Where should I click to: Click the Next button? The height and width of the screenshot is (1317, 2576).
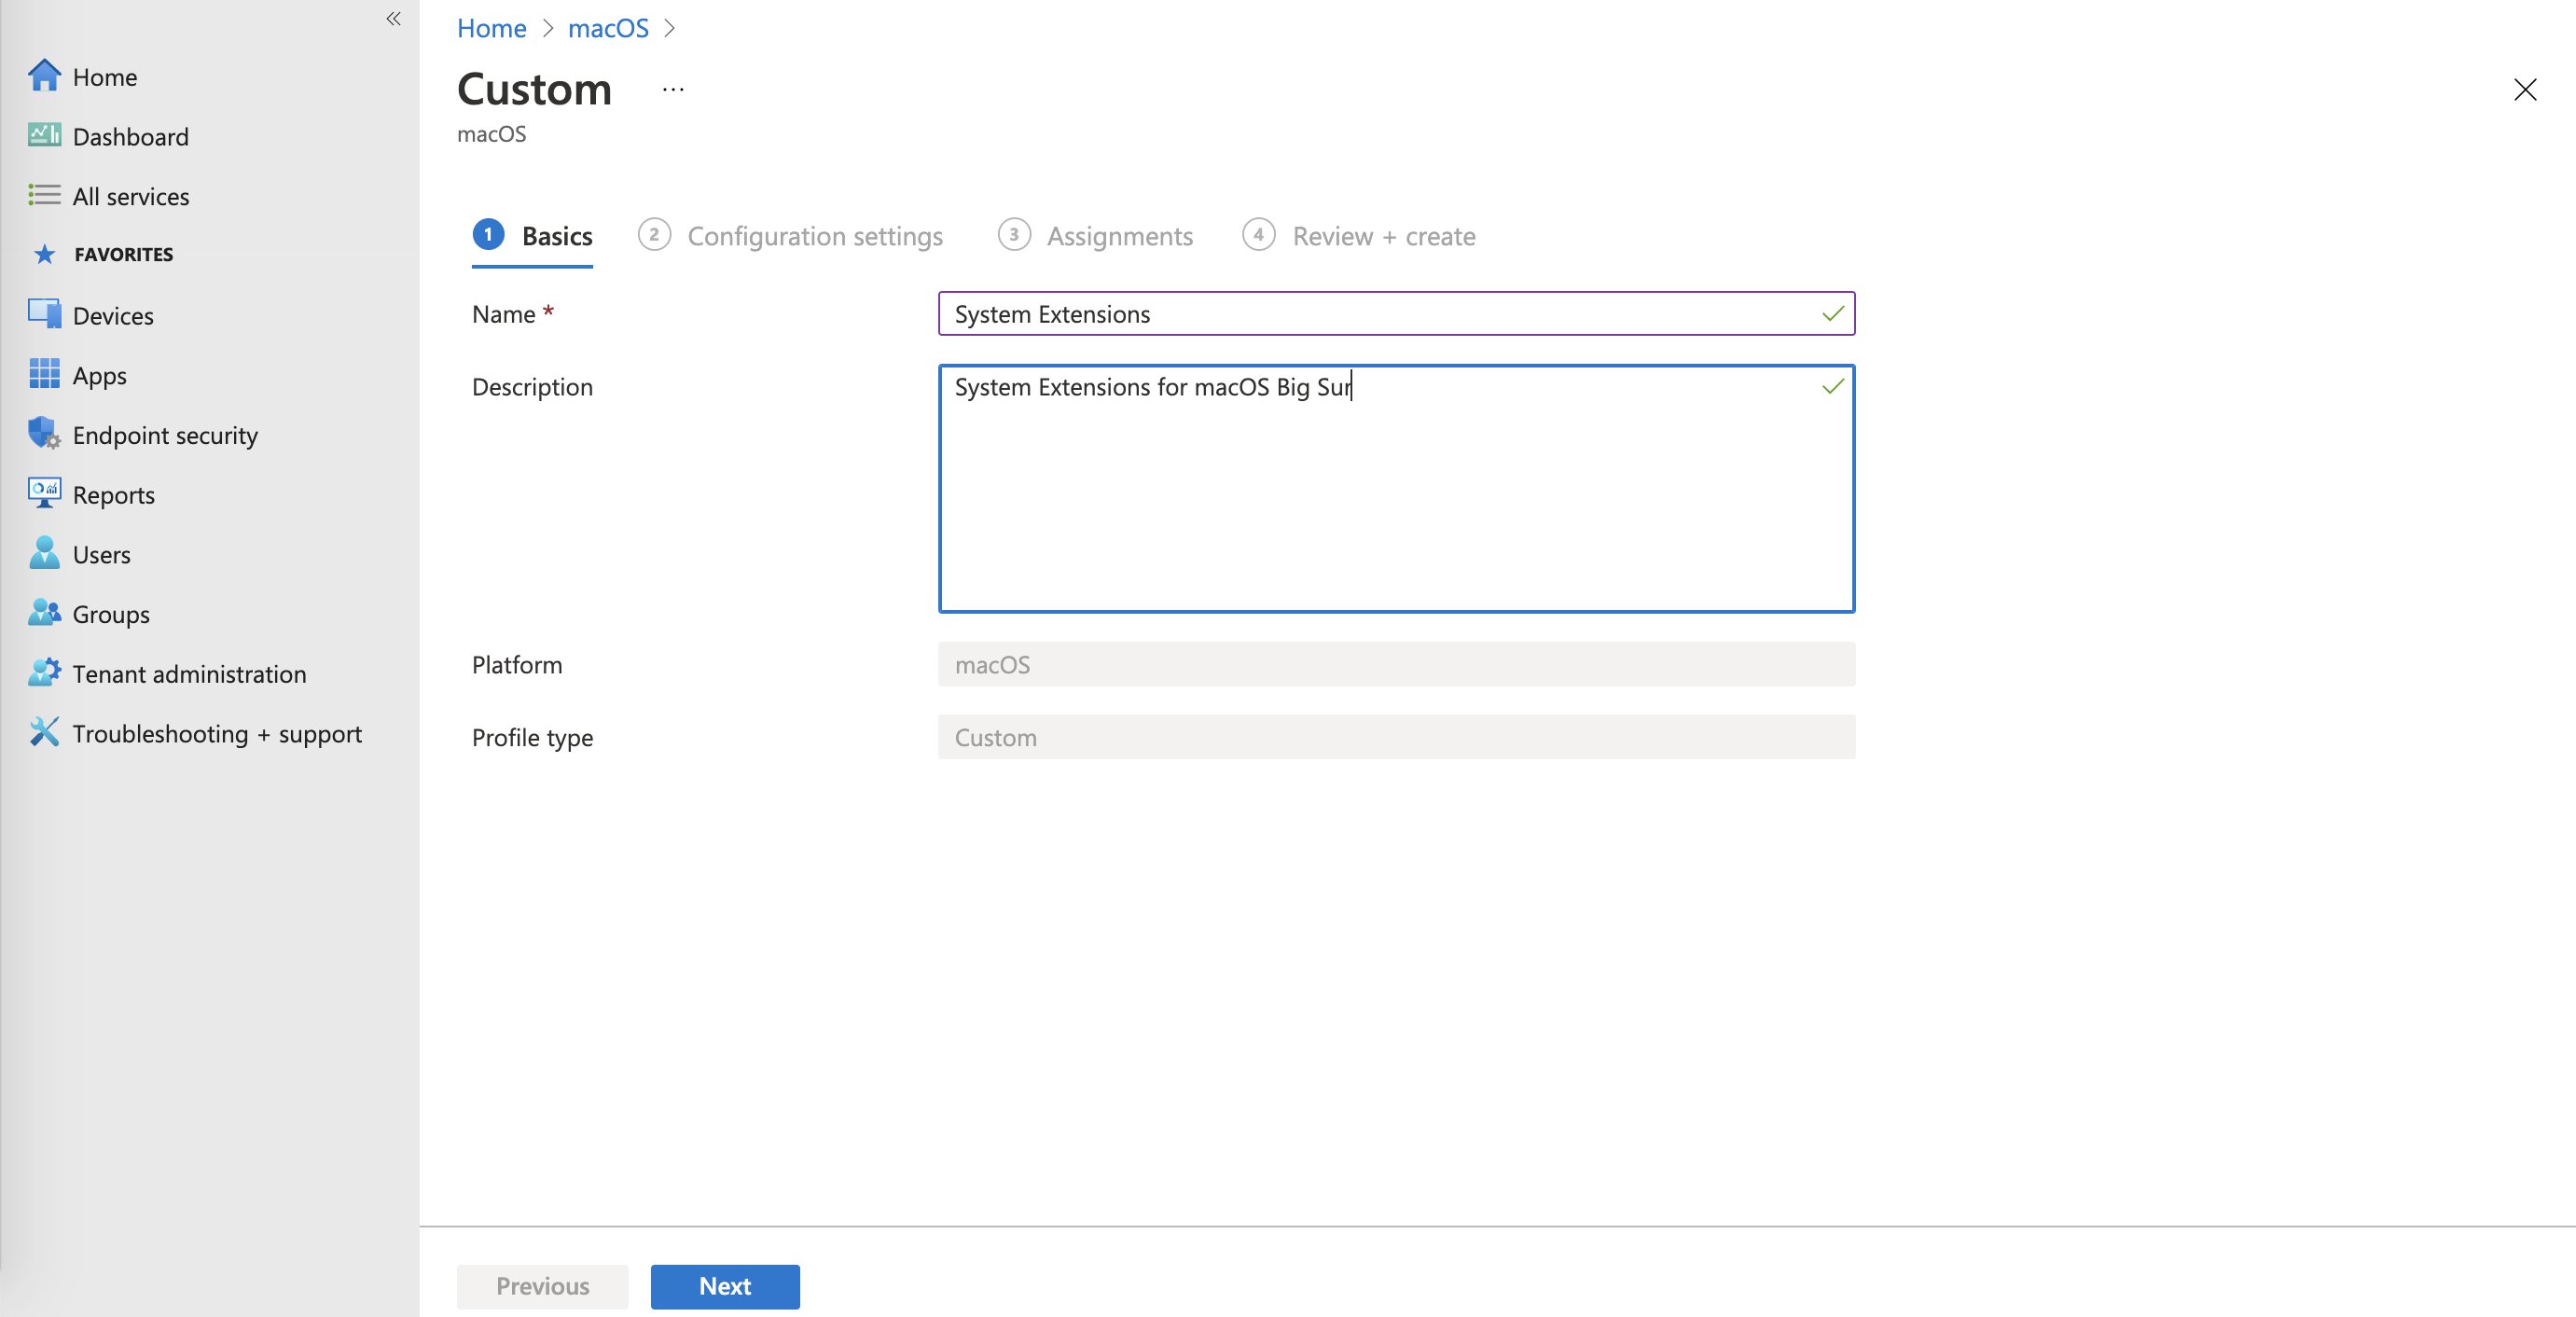[724, 1286]
